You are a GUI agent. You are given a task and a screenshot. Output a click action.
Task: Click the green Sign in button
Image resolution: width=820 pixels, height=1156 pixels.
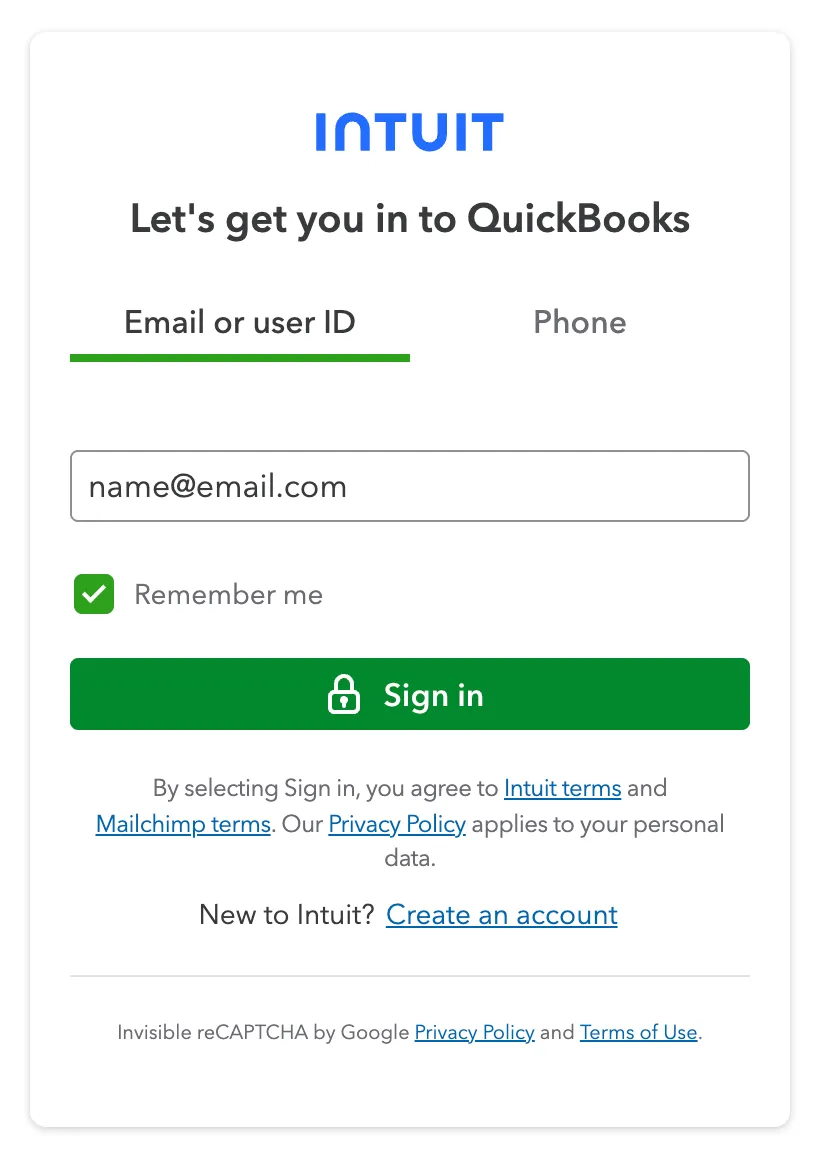pyautogui.click(x=410, y=694)
